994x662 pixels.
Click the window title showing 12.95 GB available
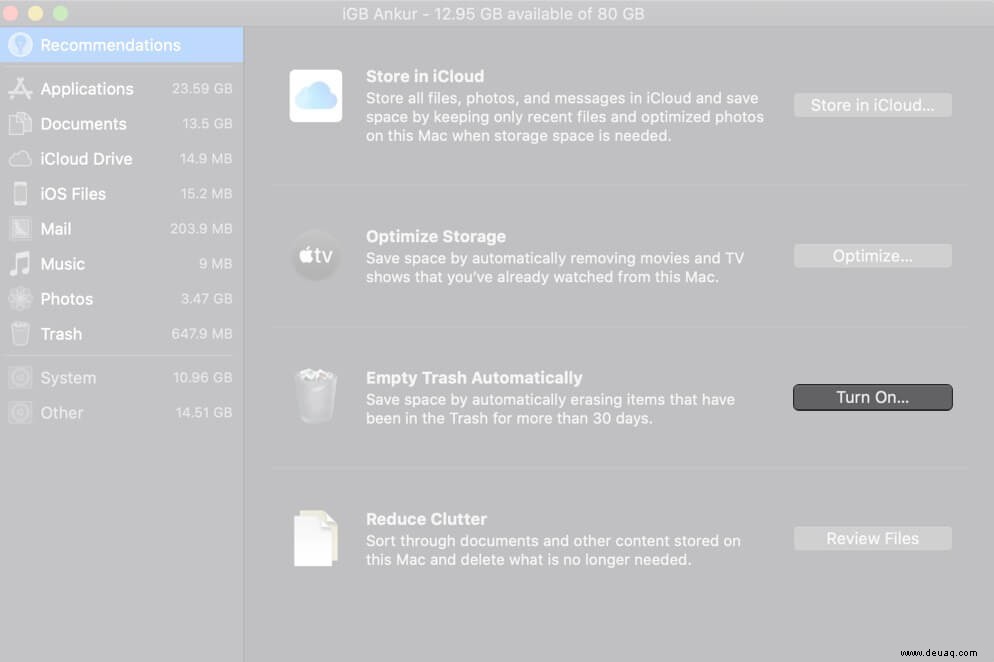click(493, 13)
